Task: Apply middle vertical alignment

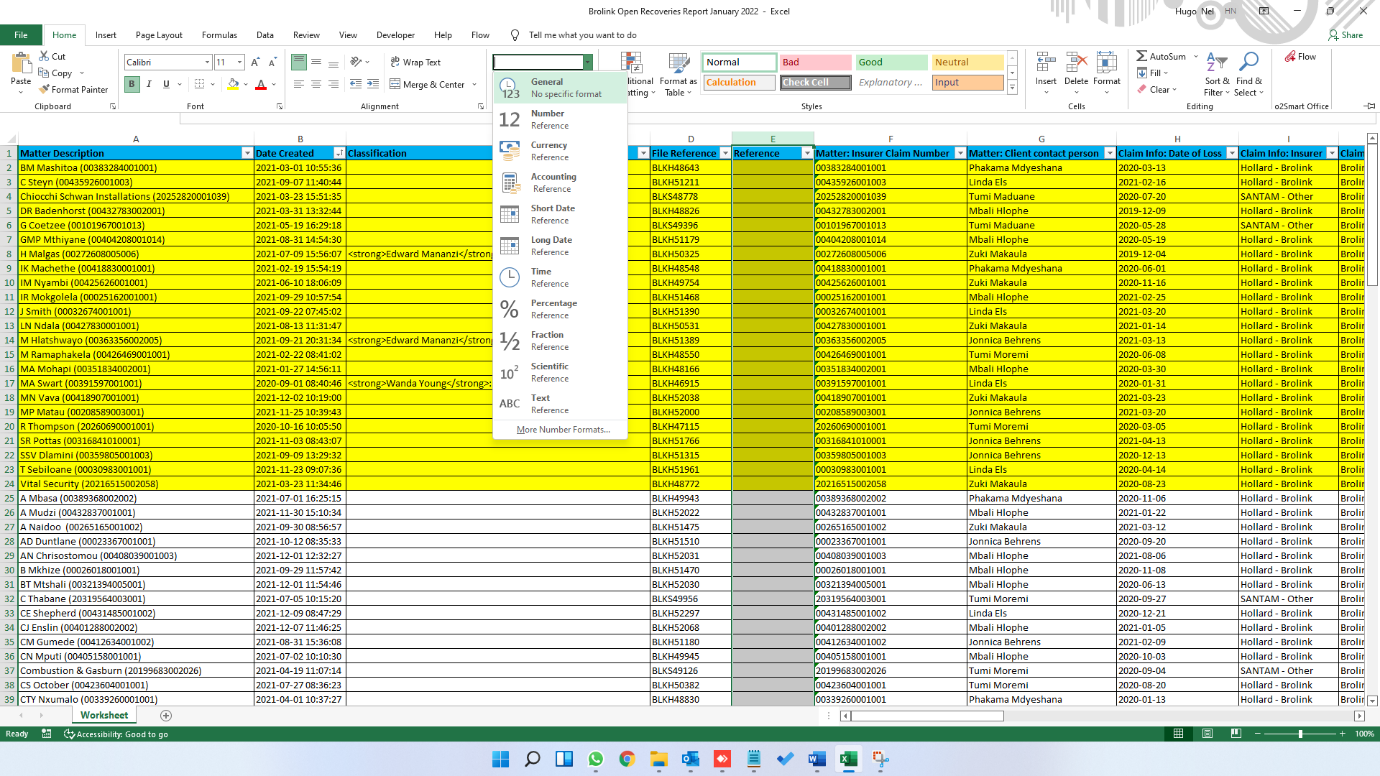Action: pyautogui.click(x=315, y=62)
